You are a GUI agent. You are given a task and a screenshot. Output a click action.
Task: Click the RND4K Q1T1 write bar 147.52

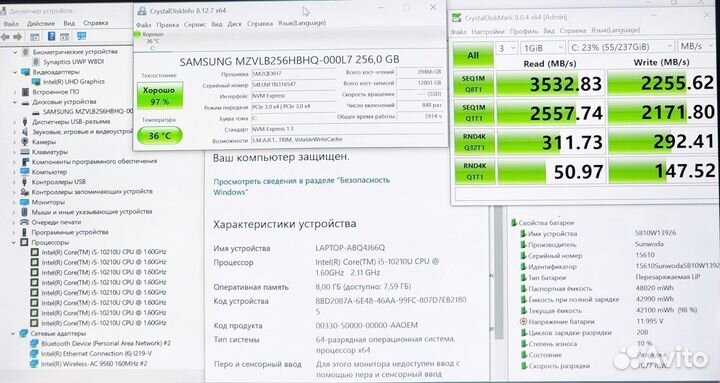point(662,171)
